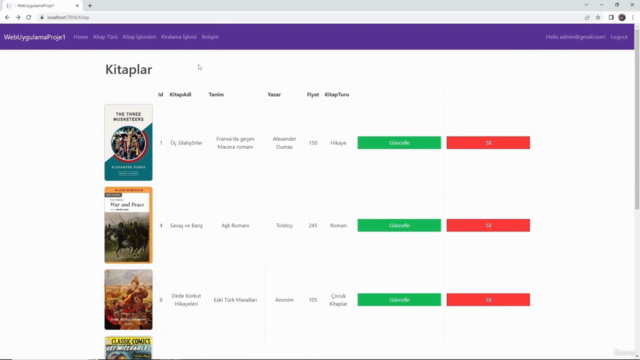The width and height of the screenshot is (640, 360).
Task: Open the Kitap İşlemleri nav item
Action: click(139, 37)
